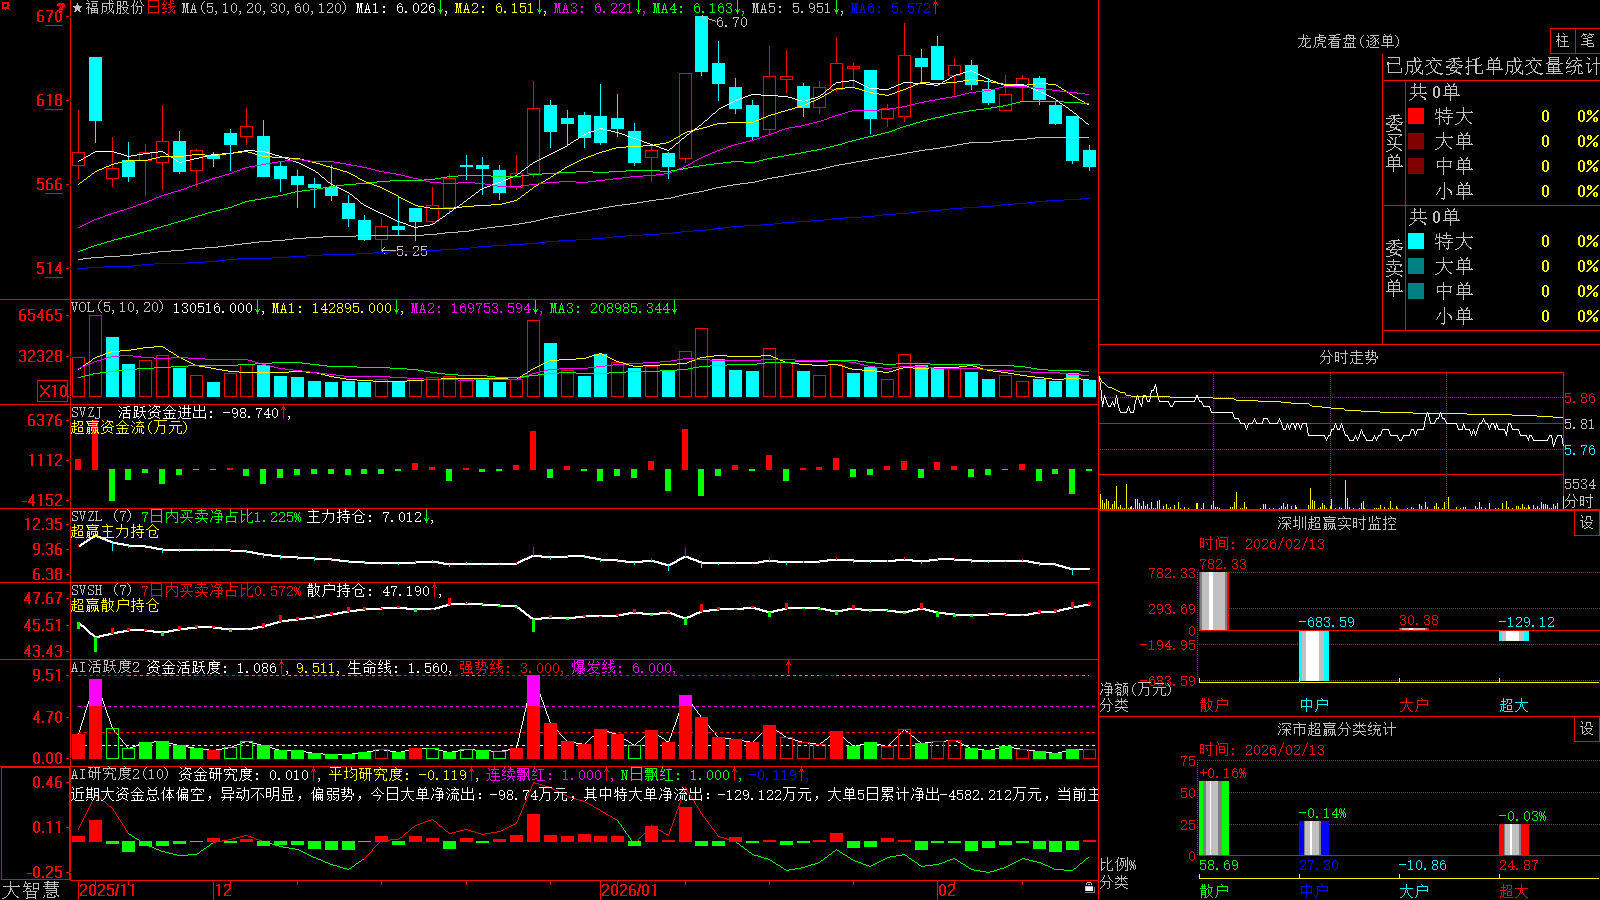1600x900 pixels.
Task: Click the 深市超赢分类统计 panel title
Action: coord(1336,729)
